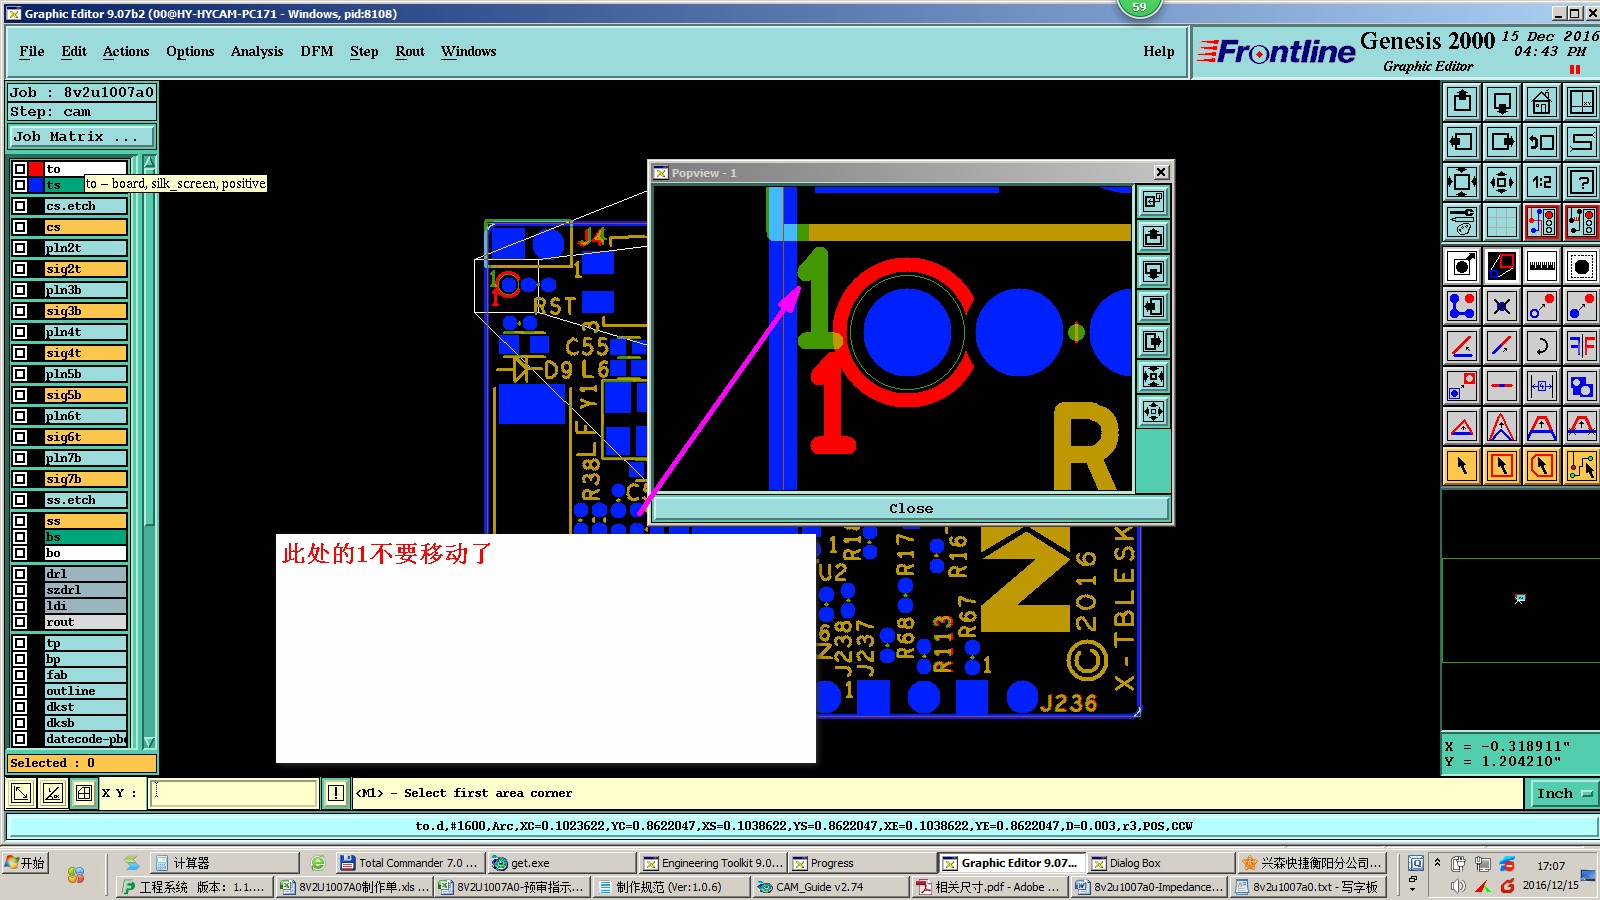Open the Rout menu

pos(410,51)
